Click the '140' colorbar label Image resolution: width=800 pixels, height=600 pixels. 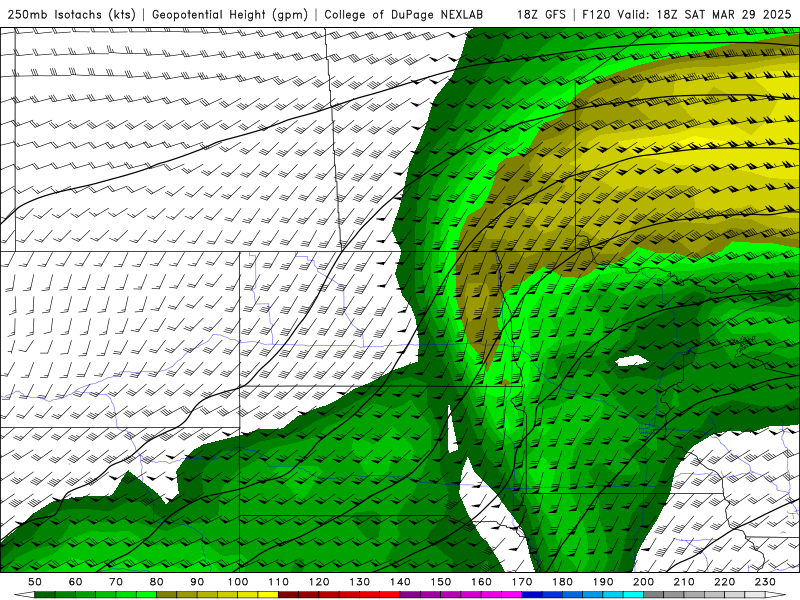click(x=400, y=582)
